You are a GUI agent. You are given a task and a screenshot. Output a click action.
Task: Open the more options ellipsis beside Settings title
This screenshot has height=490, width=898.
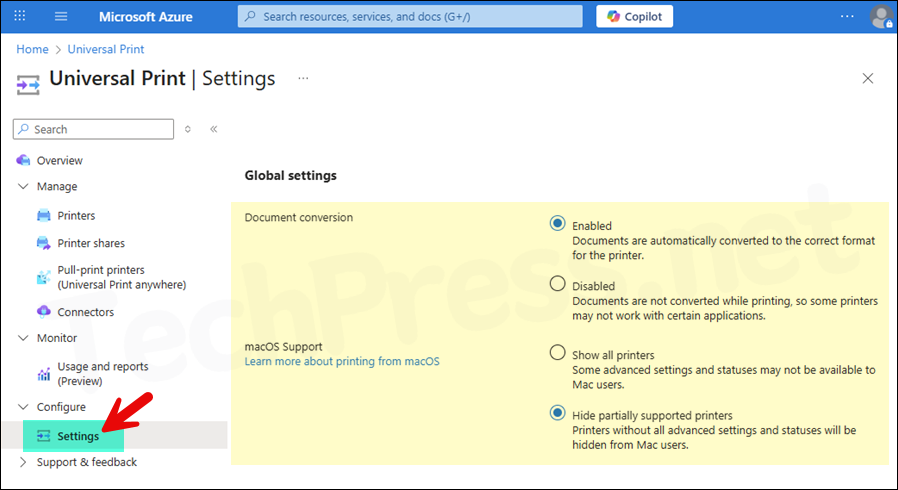303,78
